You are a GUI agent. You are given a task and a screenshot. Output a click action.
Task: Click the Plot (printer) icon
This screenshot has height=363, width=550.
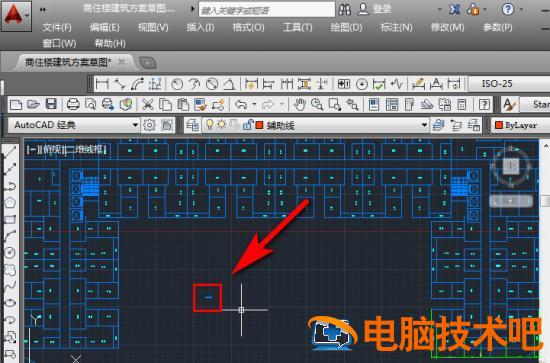(73, 104)
